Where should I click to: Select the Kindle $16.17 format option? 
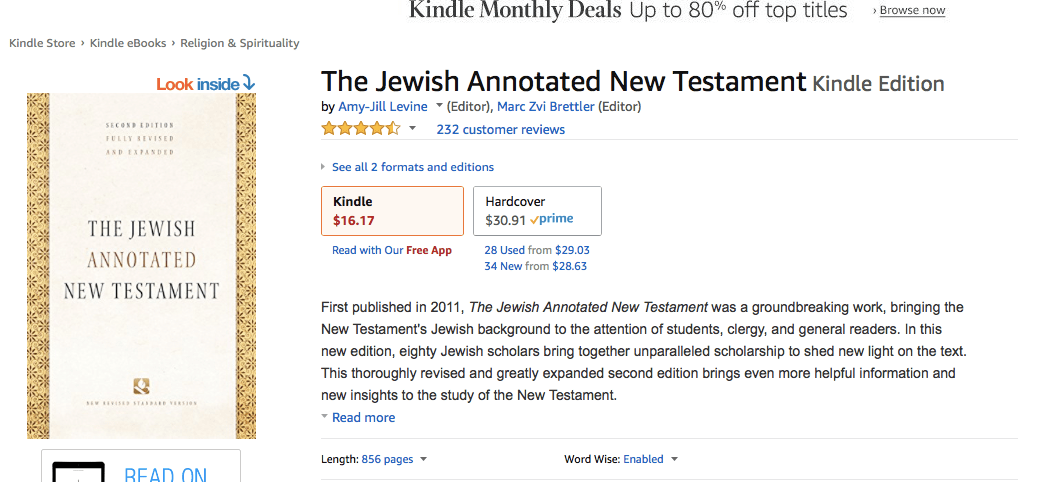392,211
